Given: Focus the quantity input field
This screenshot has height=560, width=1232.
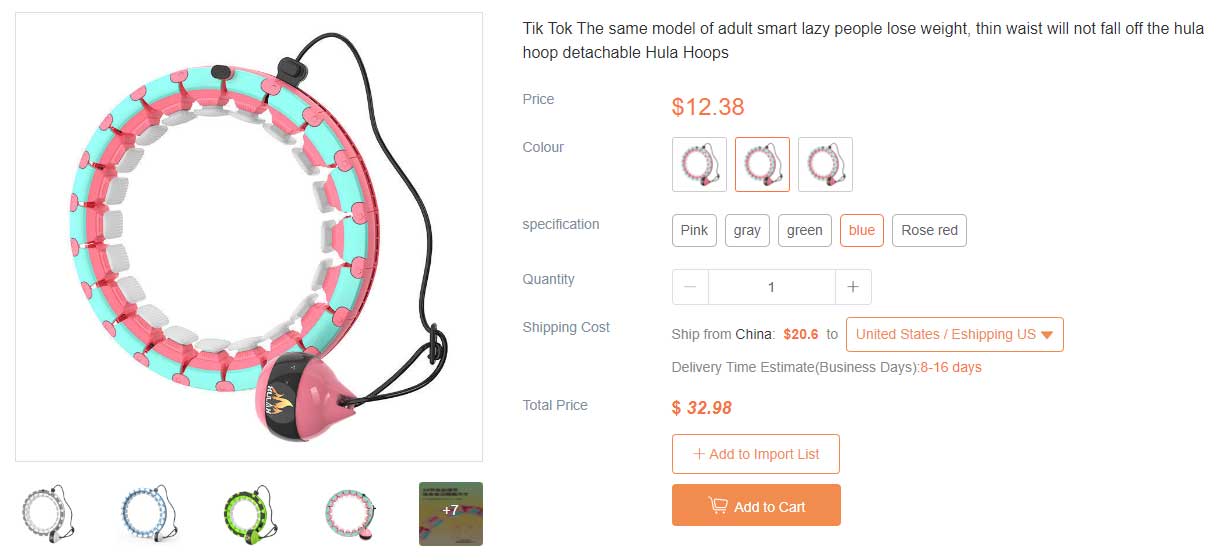Looking at the screenshot, I should (x=771, y=287).
